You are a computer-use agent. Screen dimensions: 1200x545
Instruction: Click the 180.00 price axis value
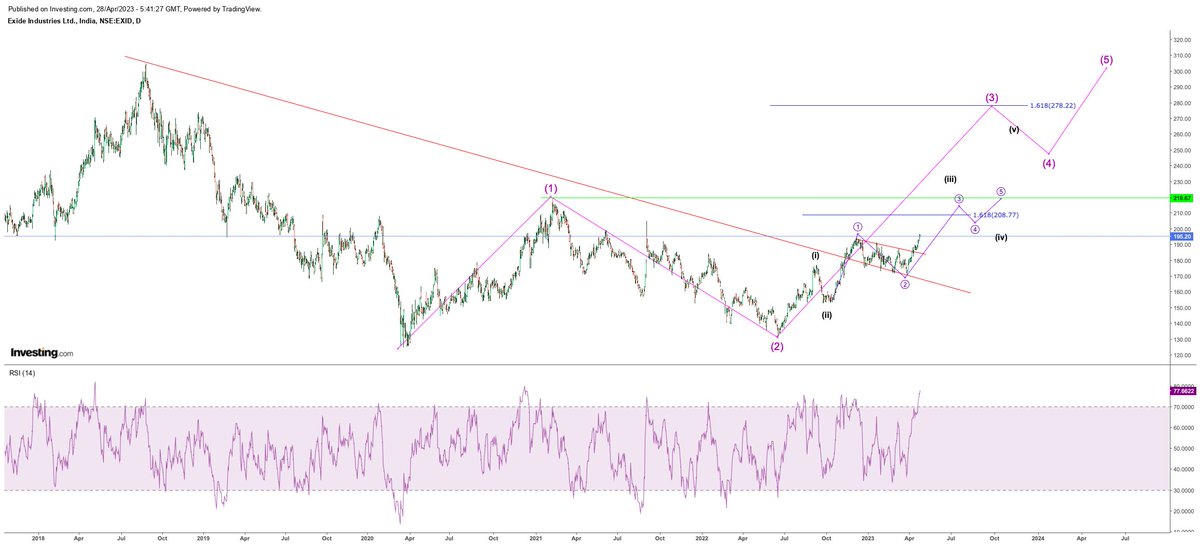point(1181,260)
